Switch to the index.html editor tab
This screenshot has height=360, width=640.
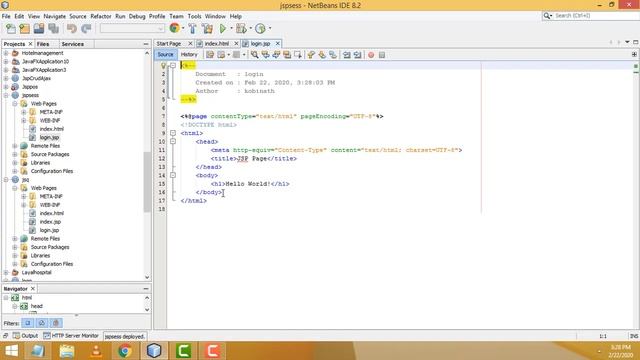tap(217, 44)
